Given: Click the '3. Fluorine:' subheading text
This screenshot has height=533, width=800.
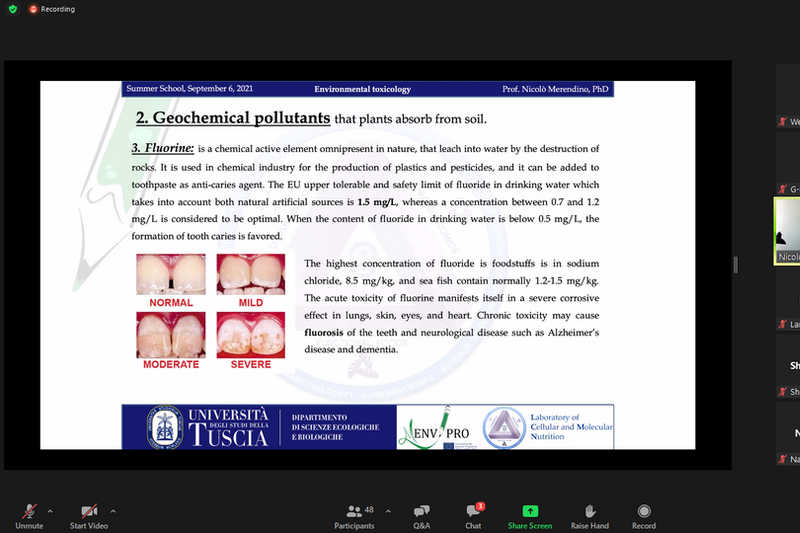Looking at the screenshot, I should pos(163,148).
